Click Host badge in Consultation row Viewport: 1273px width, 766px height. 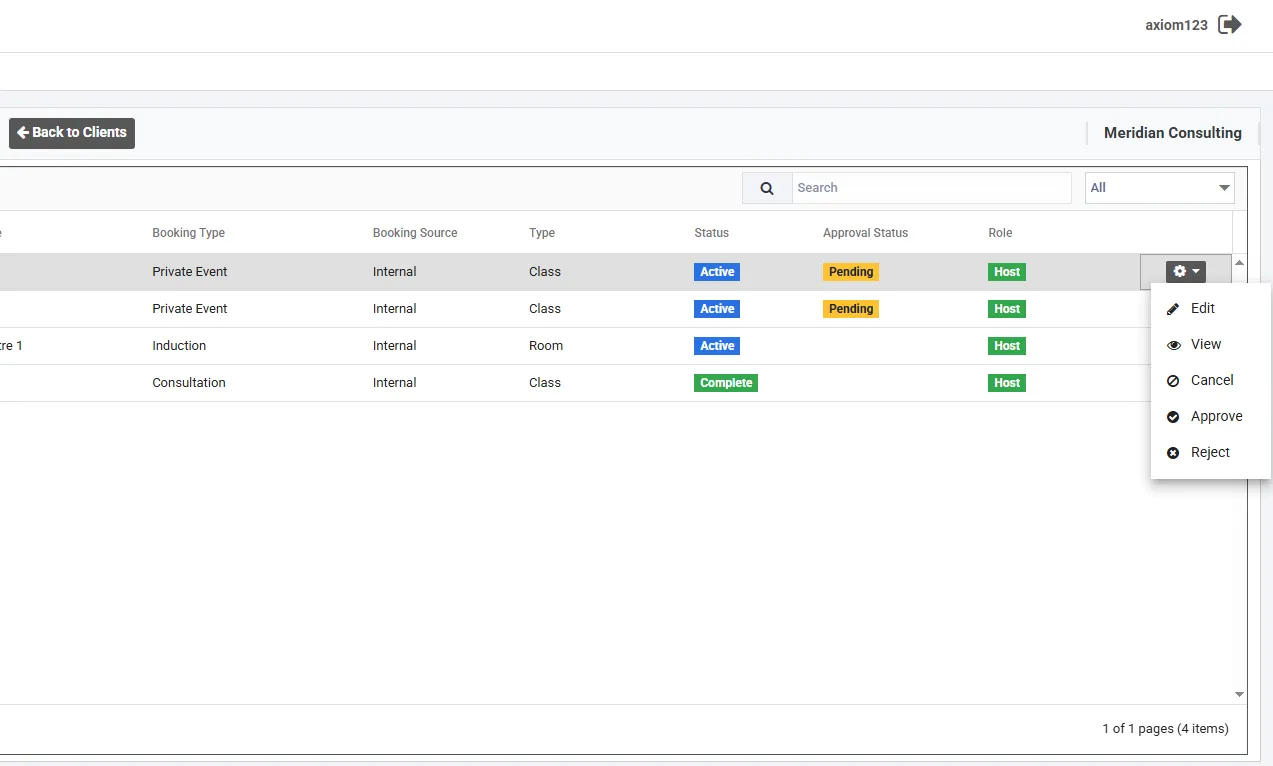pos(1007,383)
